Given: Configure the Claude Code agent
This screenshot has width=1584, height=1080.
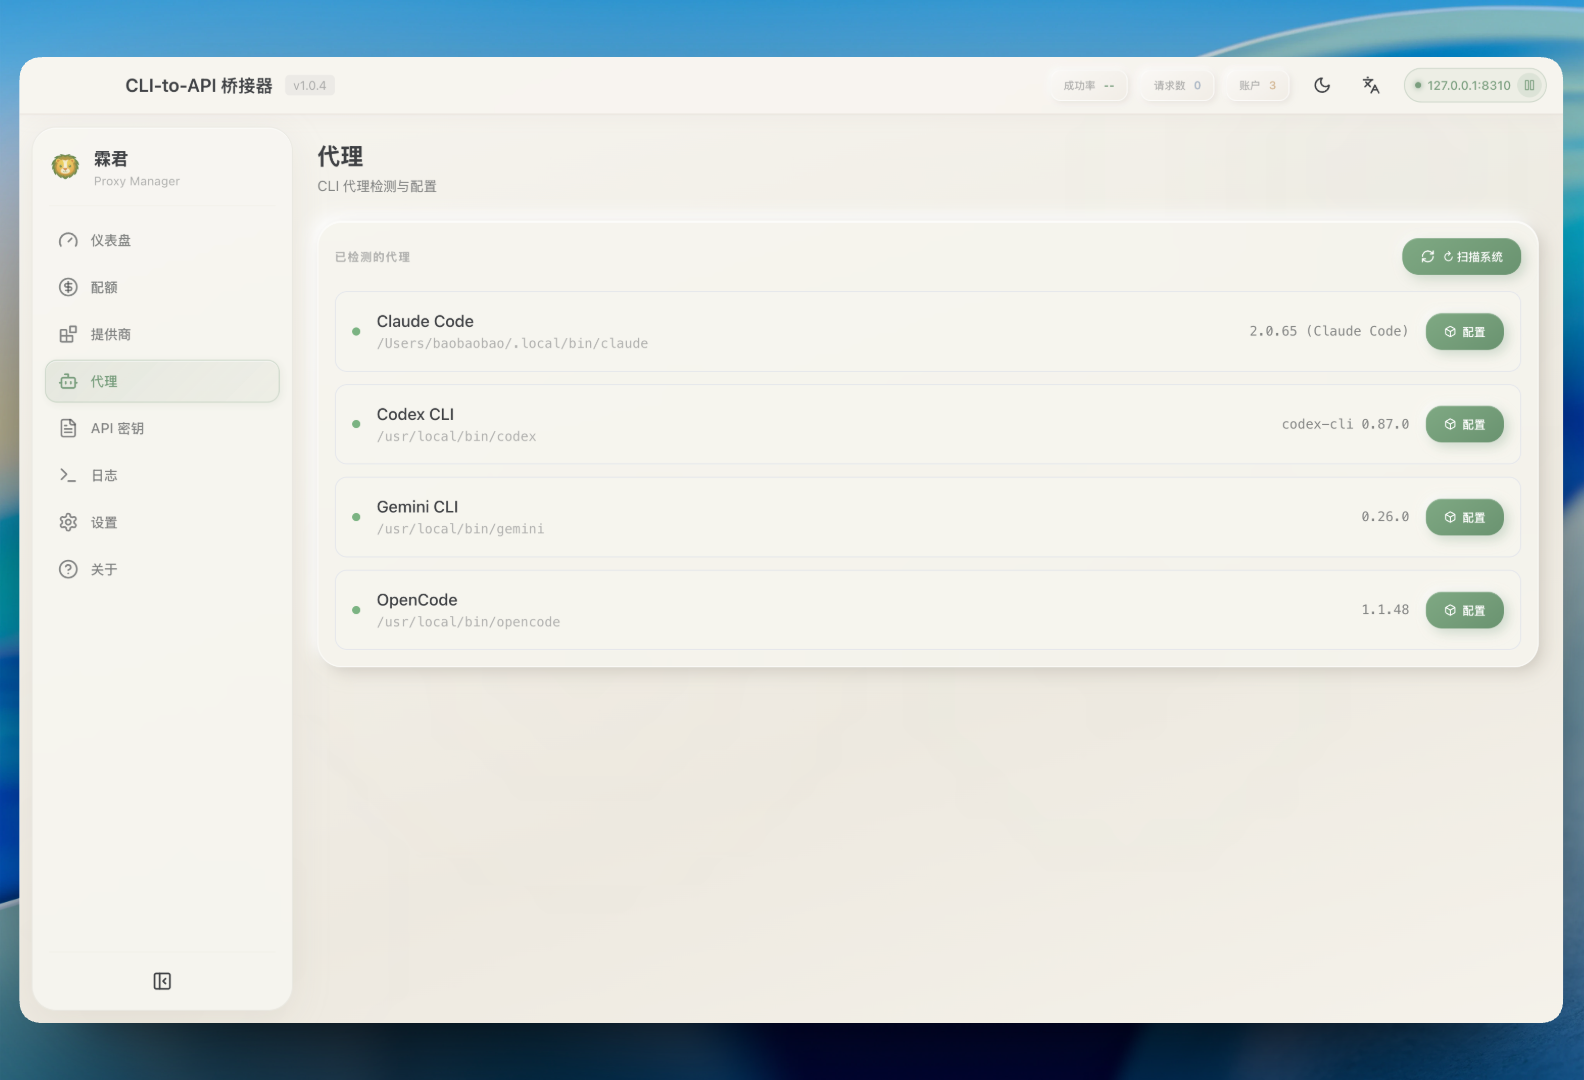Looking at the screenshot, I should [1464, 332].
